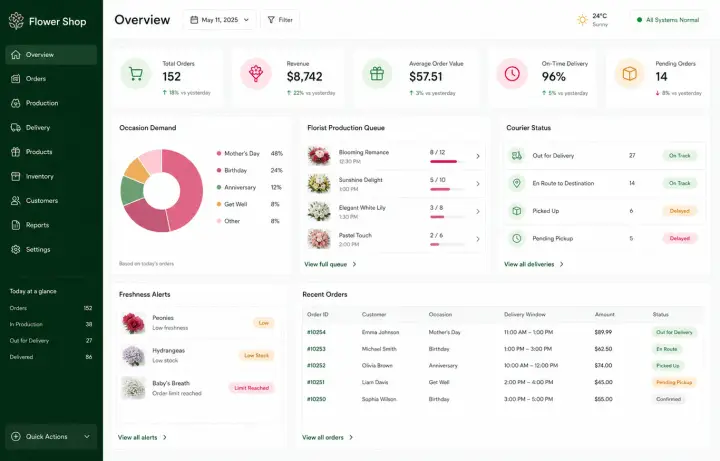Click the Pending Pickup order status badge
Screen dimensions: 720x461
click(674, 382)
